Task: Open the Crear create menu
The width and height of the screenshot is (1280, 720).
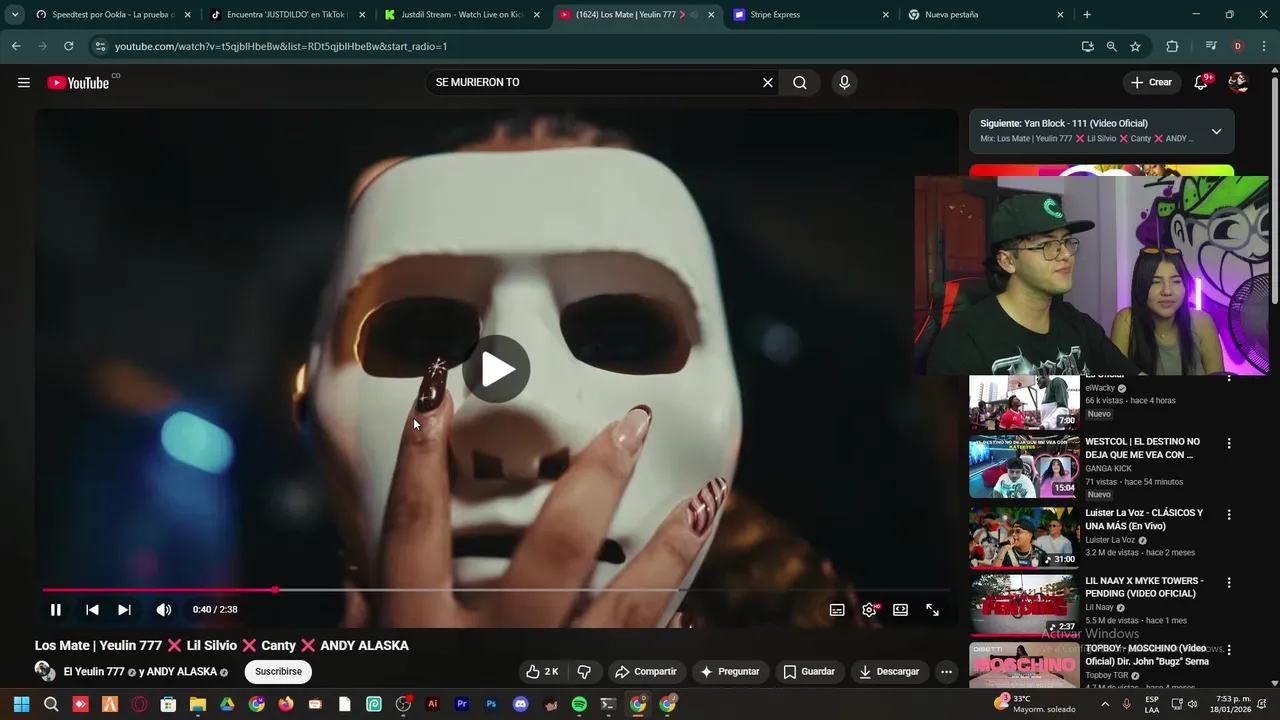Action: pos(1151,82)
